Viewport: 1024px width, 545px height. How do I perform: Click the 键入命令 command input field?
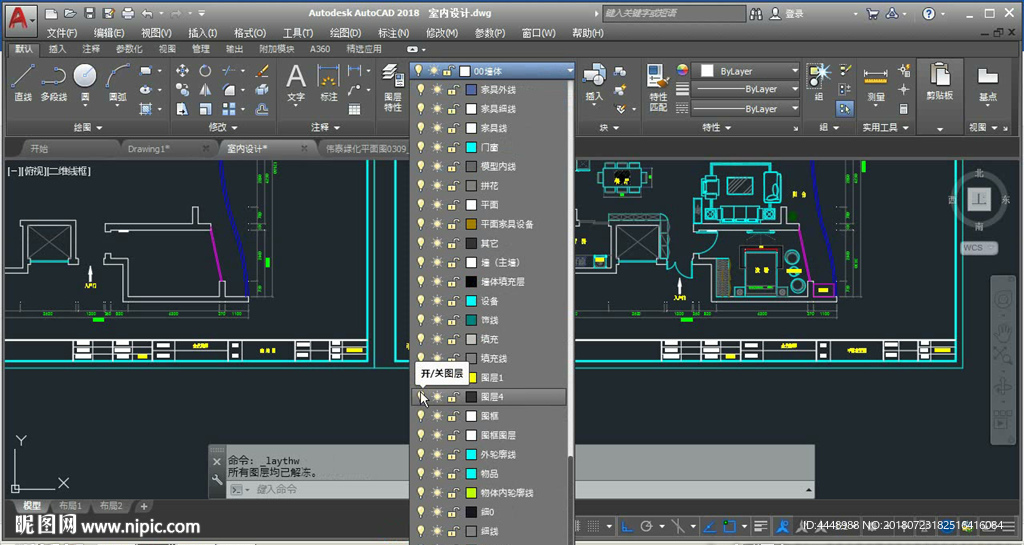[522, 489]
